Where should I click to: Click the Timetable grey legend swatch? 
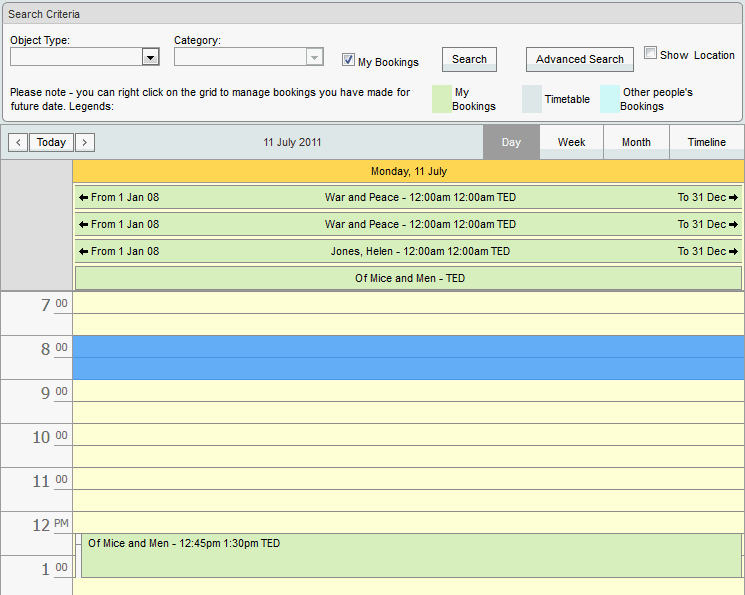pos(532,99)
